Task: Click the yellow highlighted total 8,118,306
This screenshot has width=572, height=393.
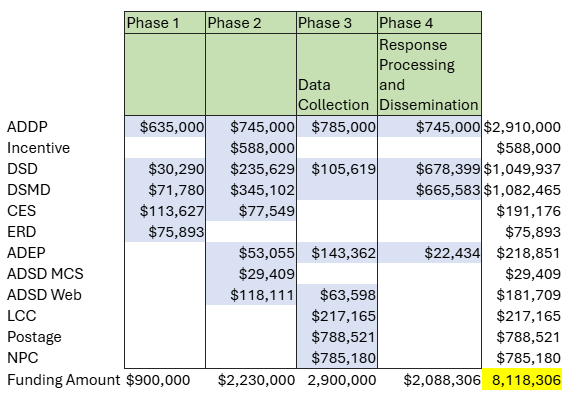Action: pos(522,380)
